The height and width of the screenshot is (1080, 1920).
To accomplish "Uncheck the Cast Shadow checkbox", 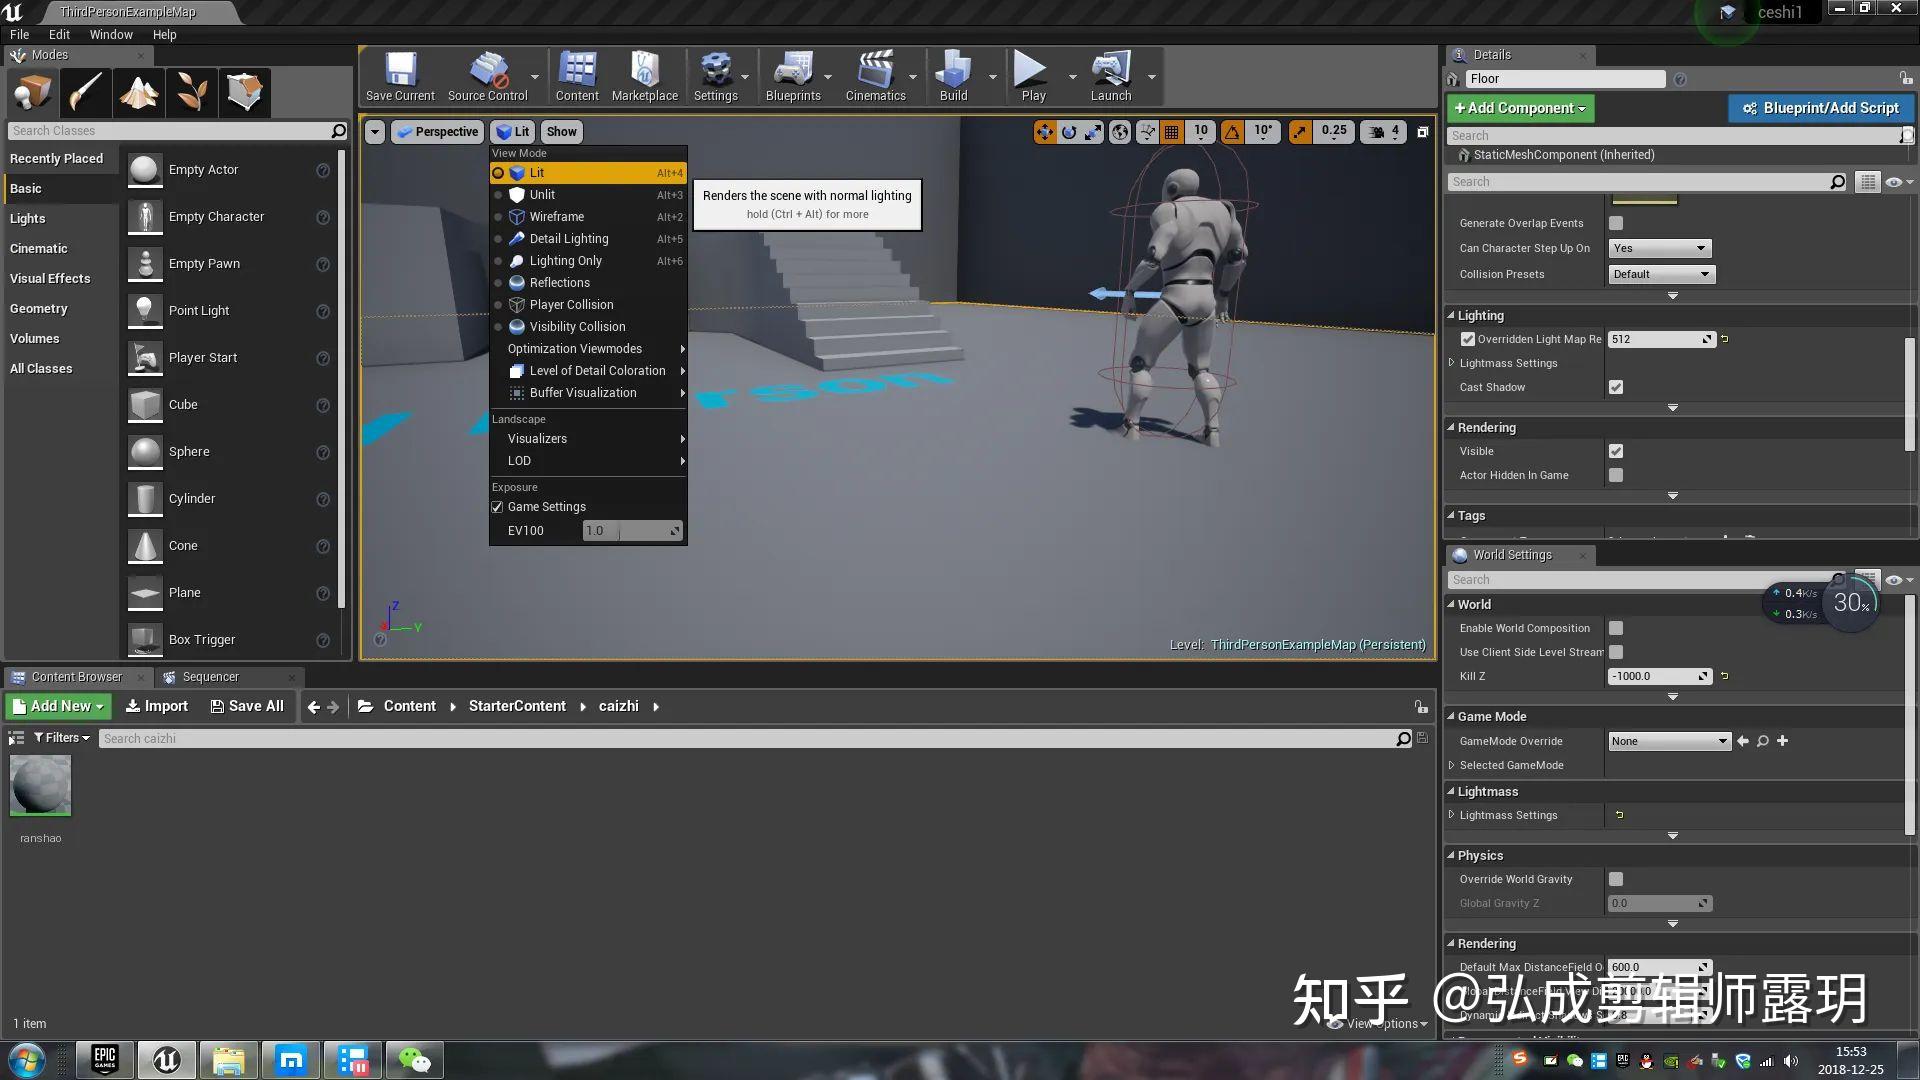I will pos(1616,387).
